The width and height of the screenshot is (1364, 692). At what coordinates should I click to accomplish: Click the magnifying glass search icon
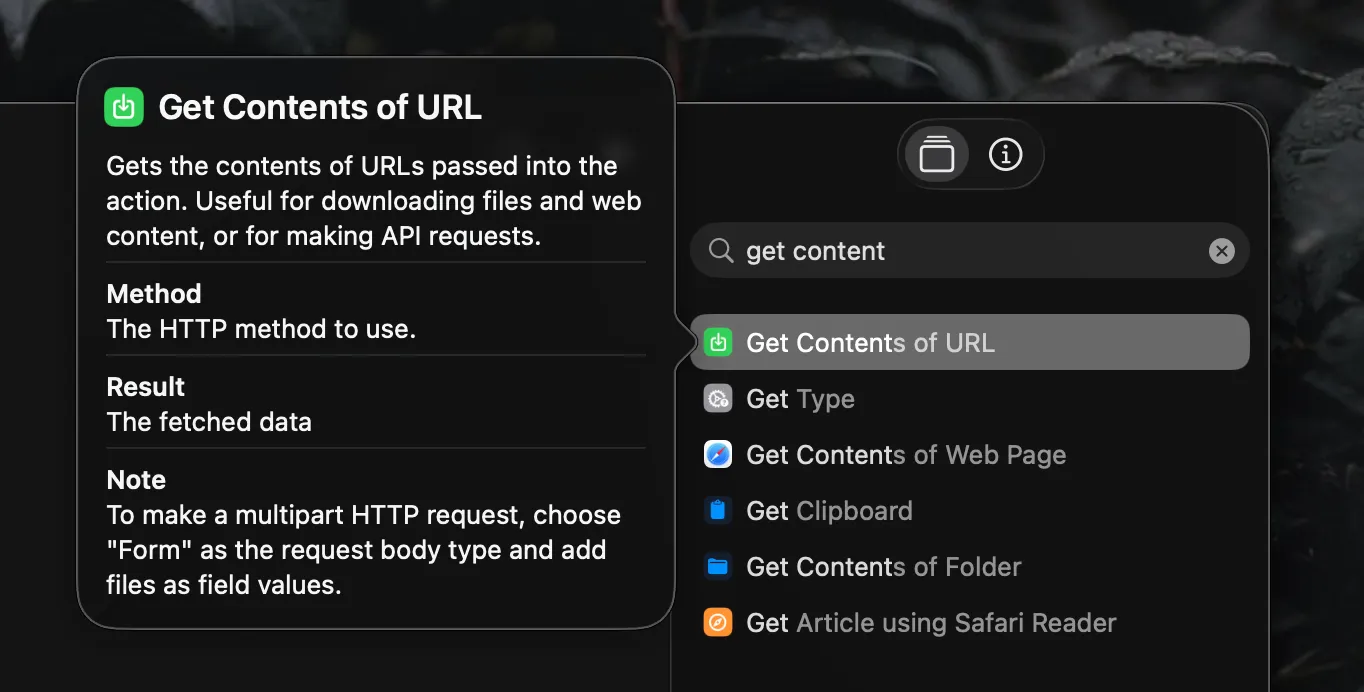coord(720,251)
